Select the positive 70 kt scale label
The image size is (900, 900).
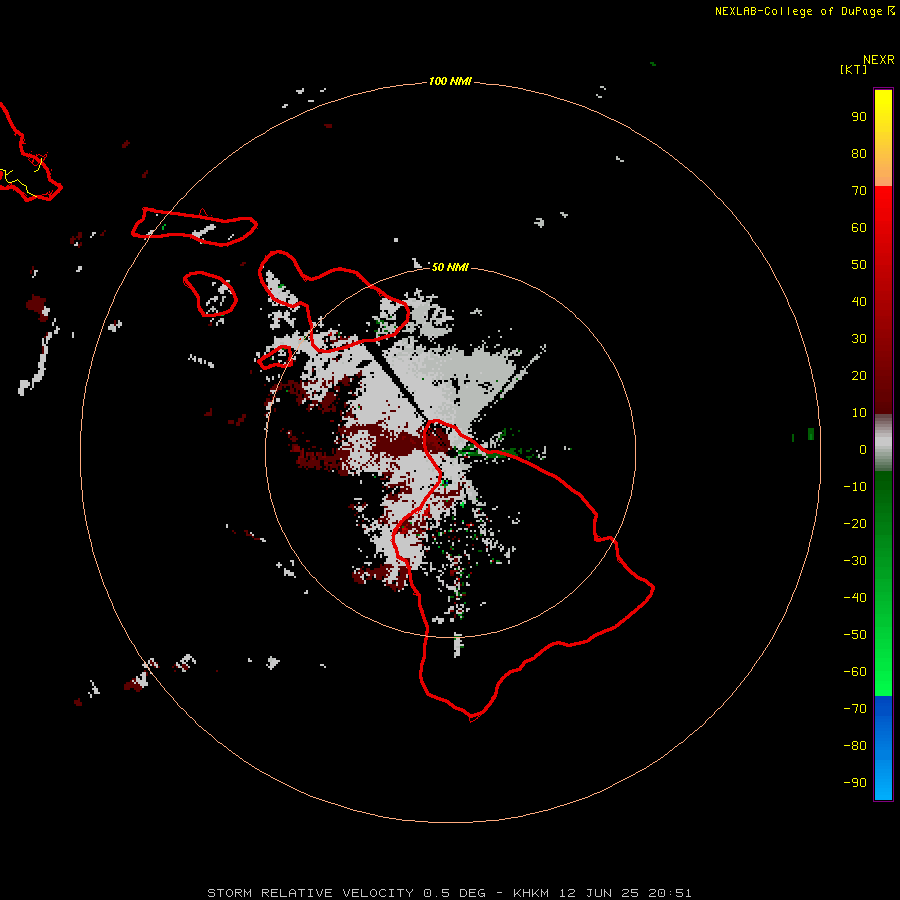click(x=859, y=191)
